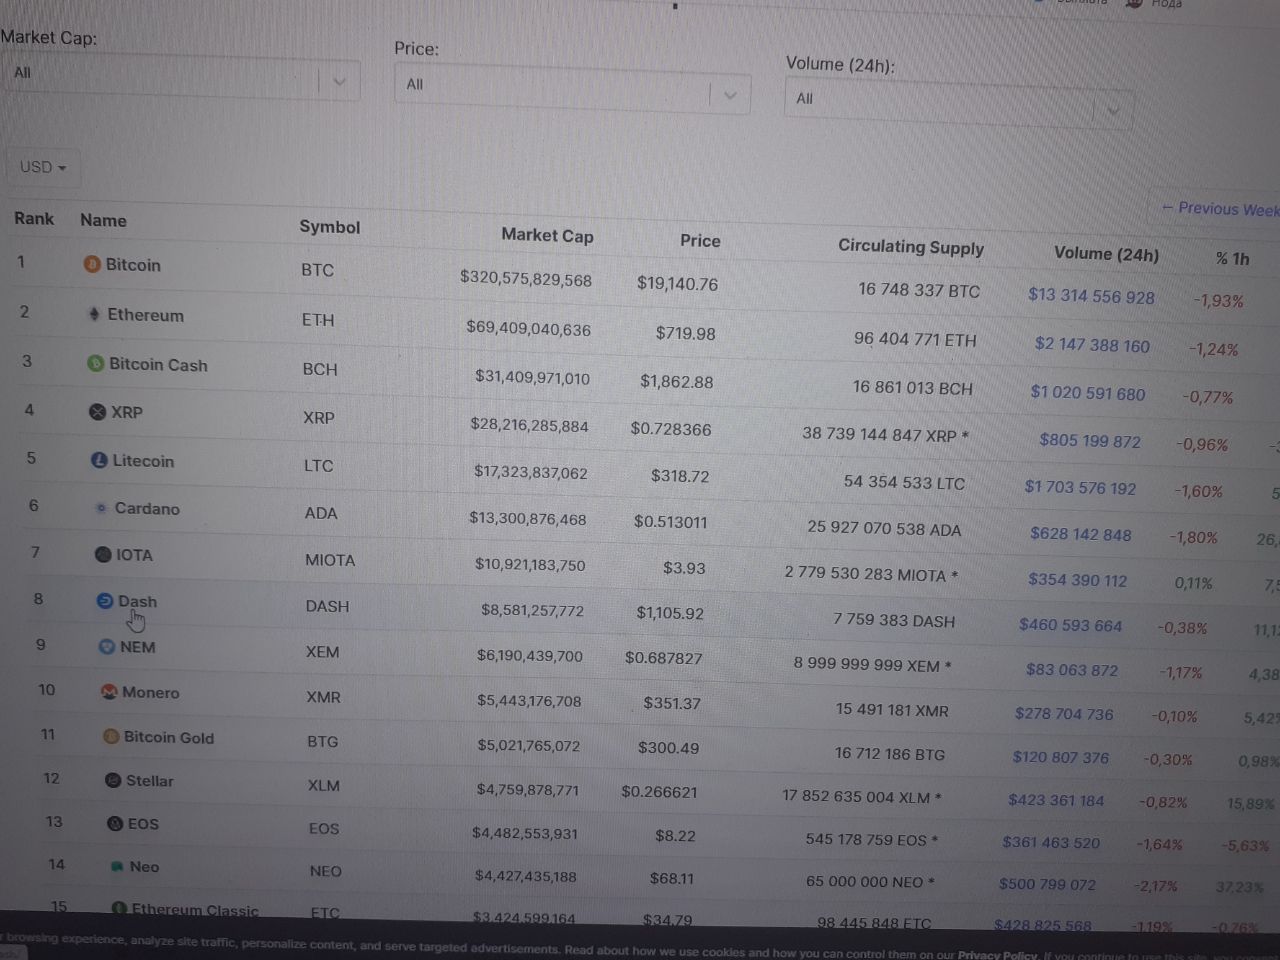Click the Cardano coin icon
Image resolution: width=1280 pixels, height=960 pixels.
coord(101,508)
